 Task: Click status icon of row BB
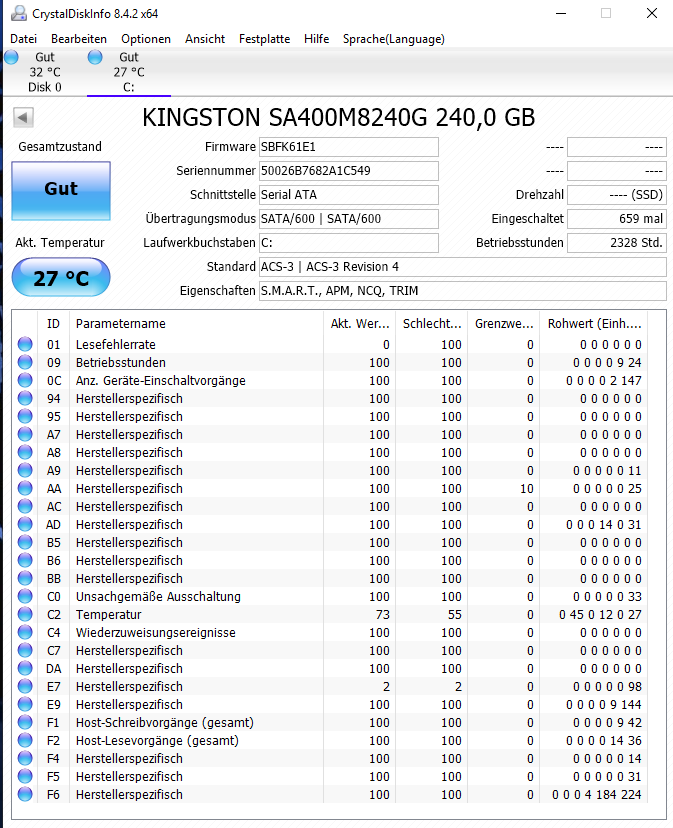[x=25, y=578]
